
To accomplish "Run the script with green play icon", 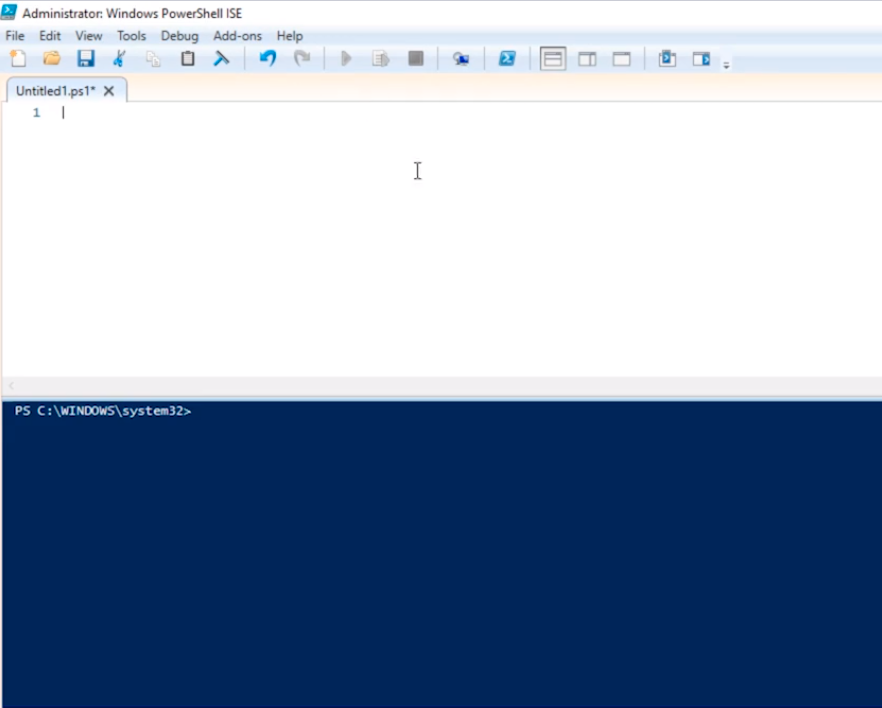I will pos(346,59).
